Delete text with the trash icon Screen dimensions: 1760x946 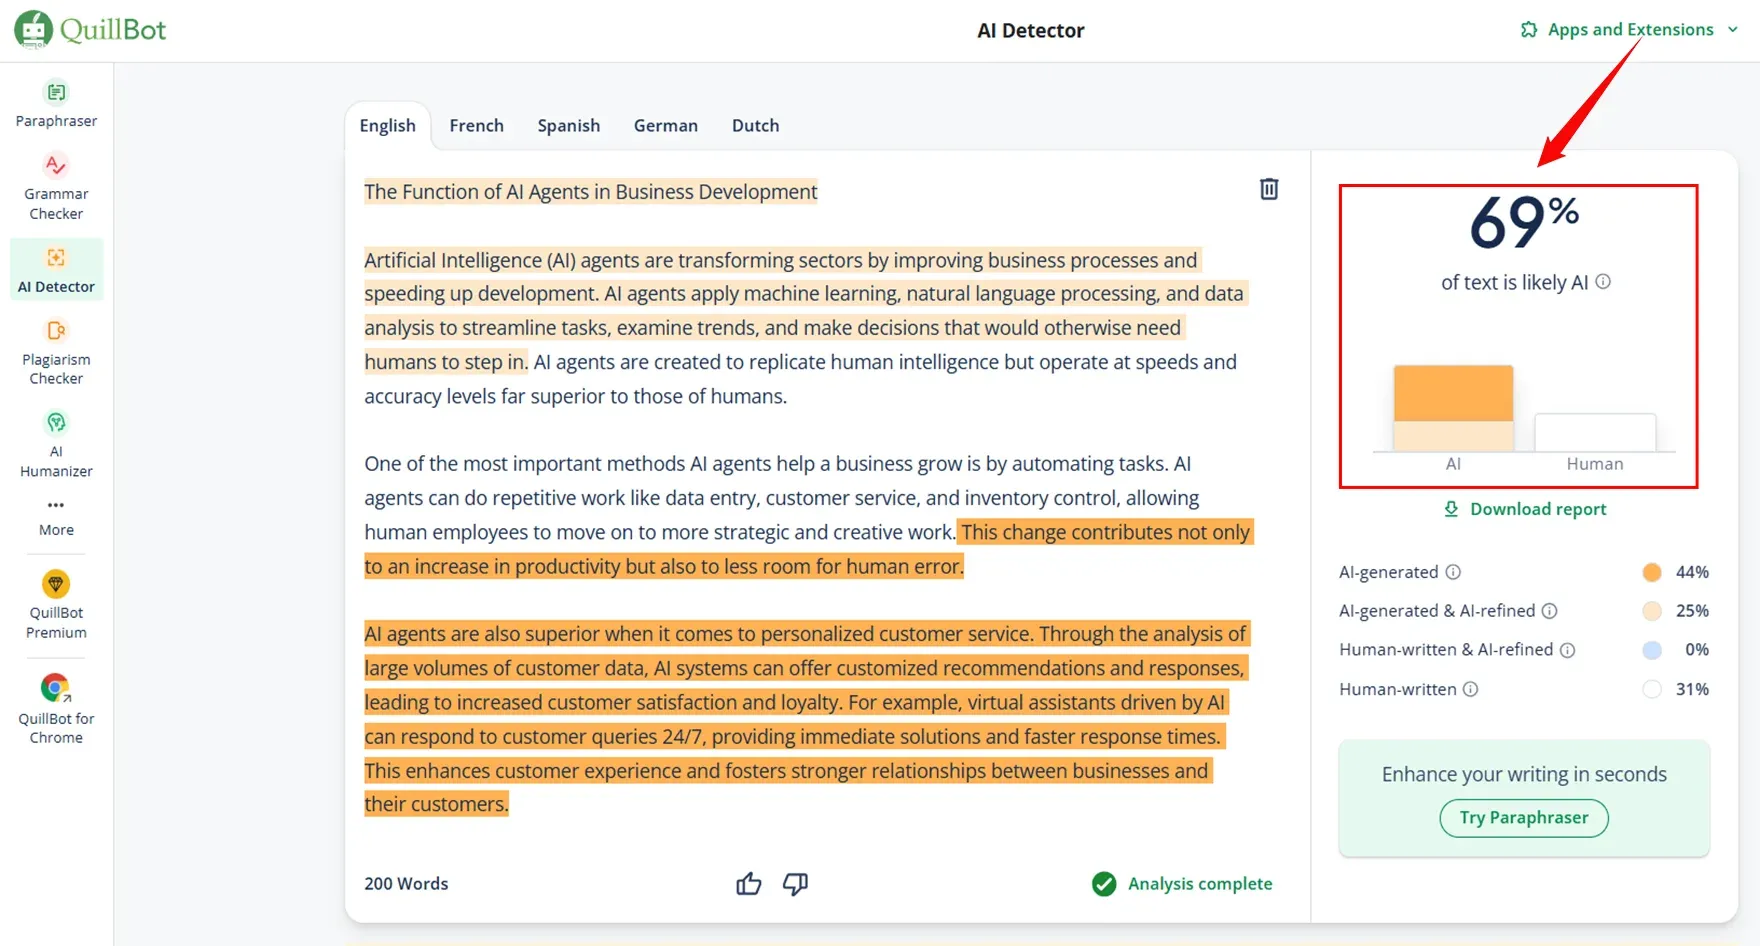1269,189
